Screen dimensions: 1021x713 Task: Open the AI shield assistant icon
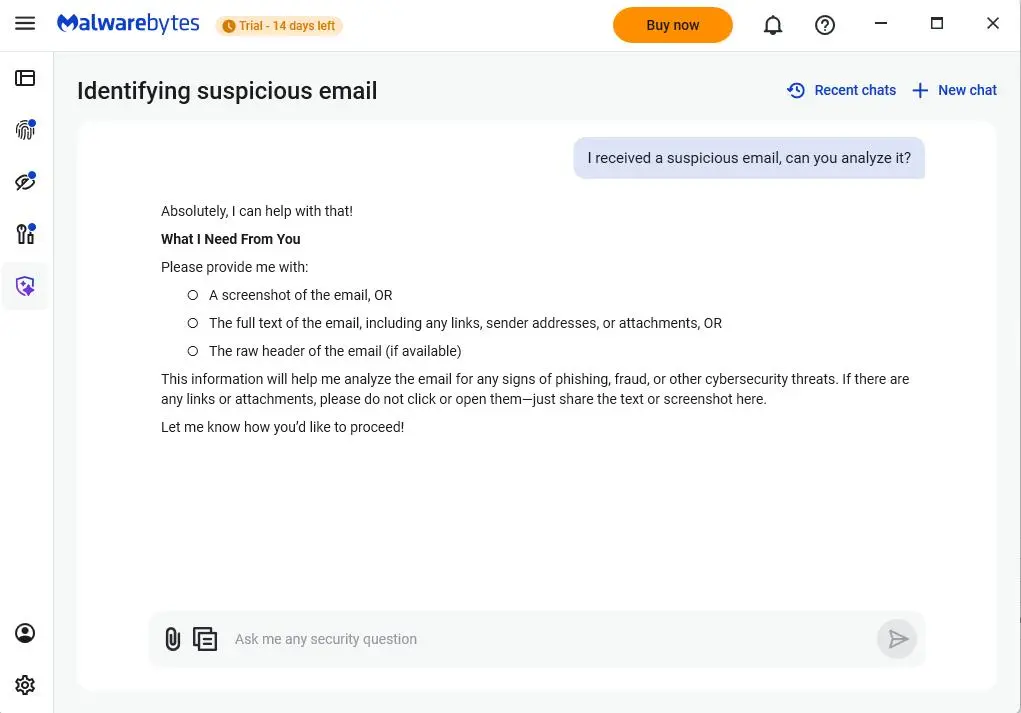click(25, 287)
